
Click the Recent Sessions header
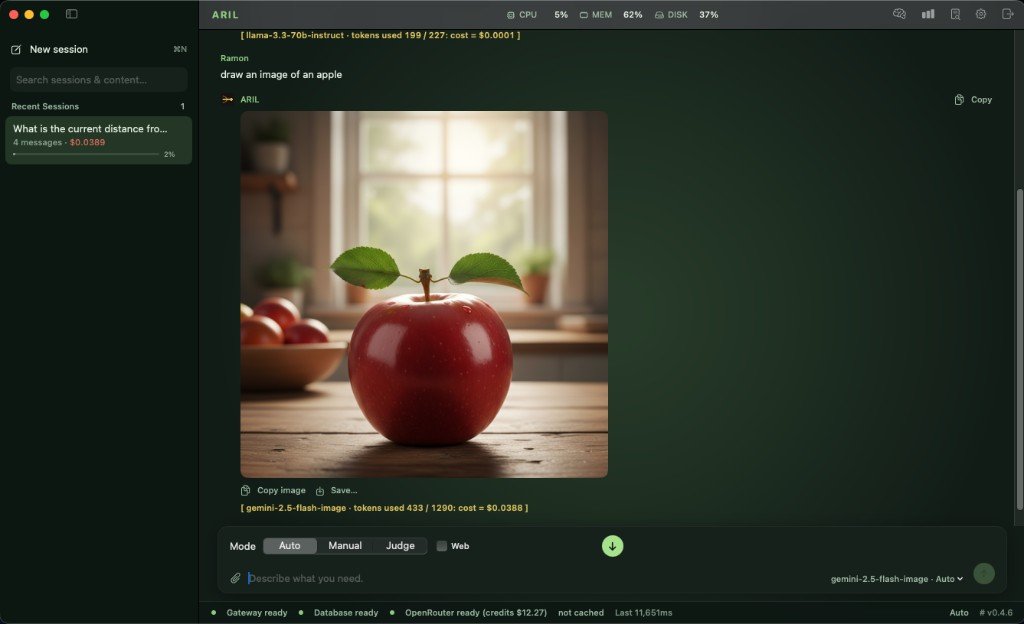pyautogui.click(x=45, y=106)
